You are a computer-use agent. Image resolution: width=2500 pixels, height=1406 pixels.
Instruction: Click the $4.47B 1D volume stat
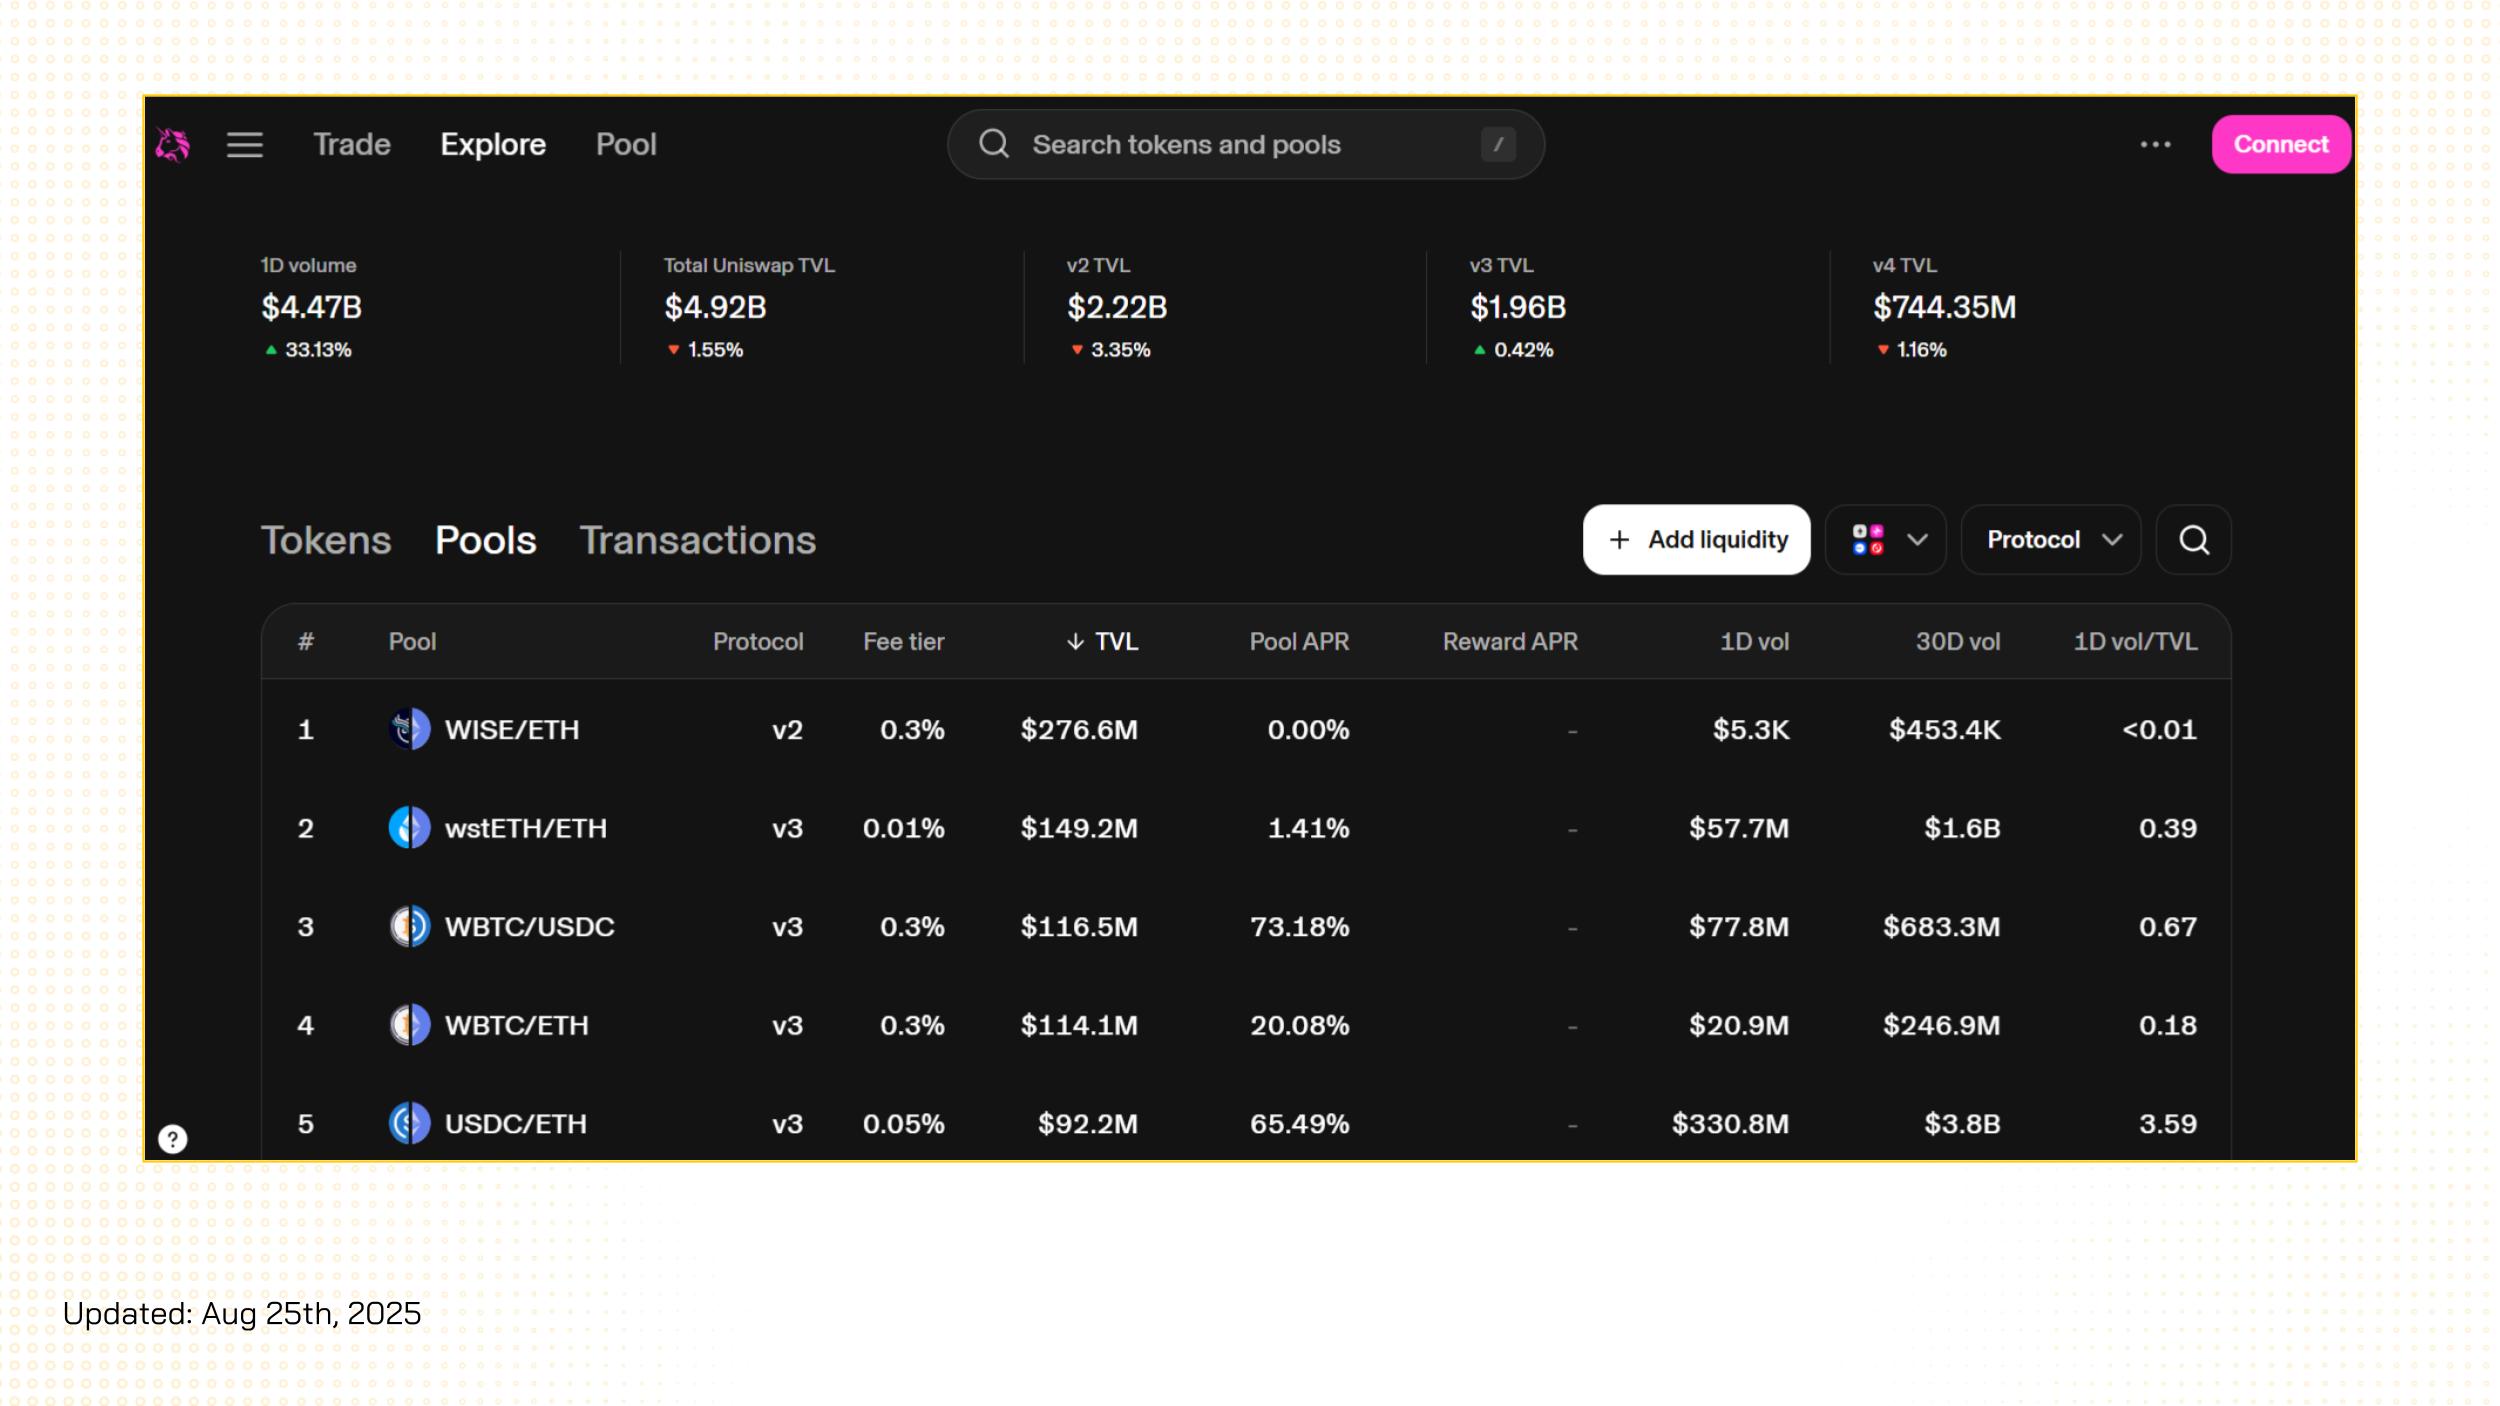(x=312, y=307)
